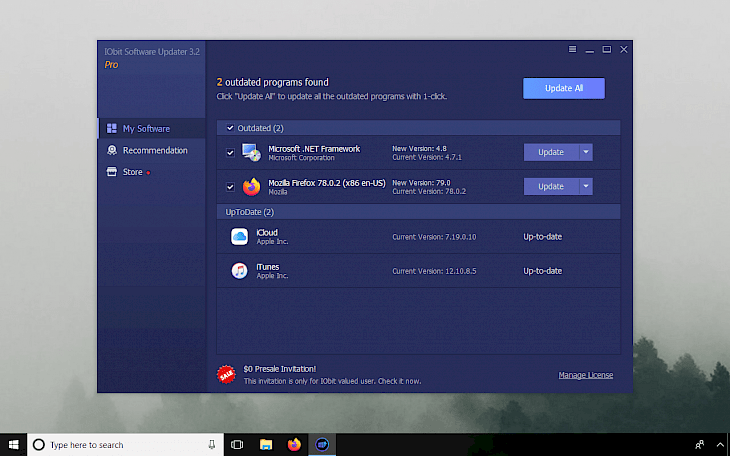
Task: Update Mozilla Firefox 78.0.2
Action: 551,186
